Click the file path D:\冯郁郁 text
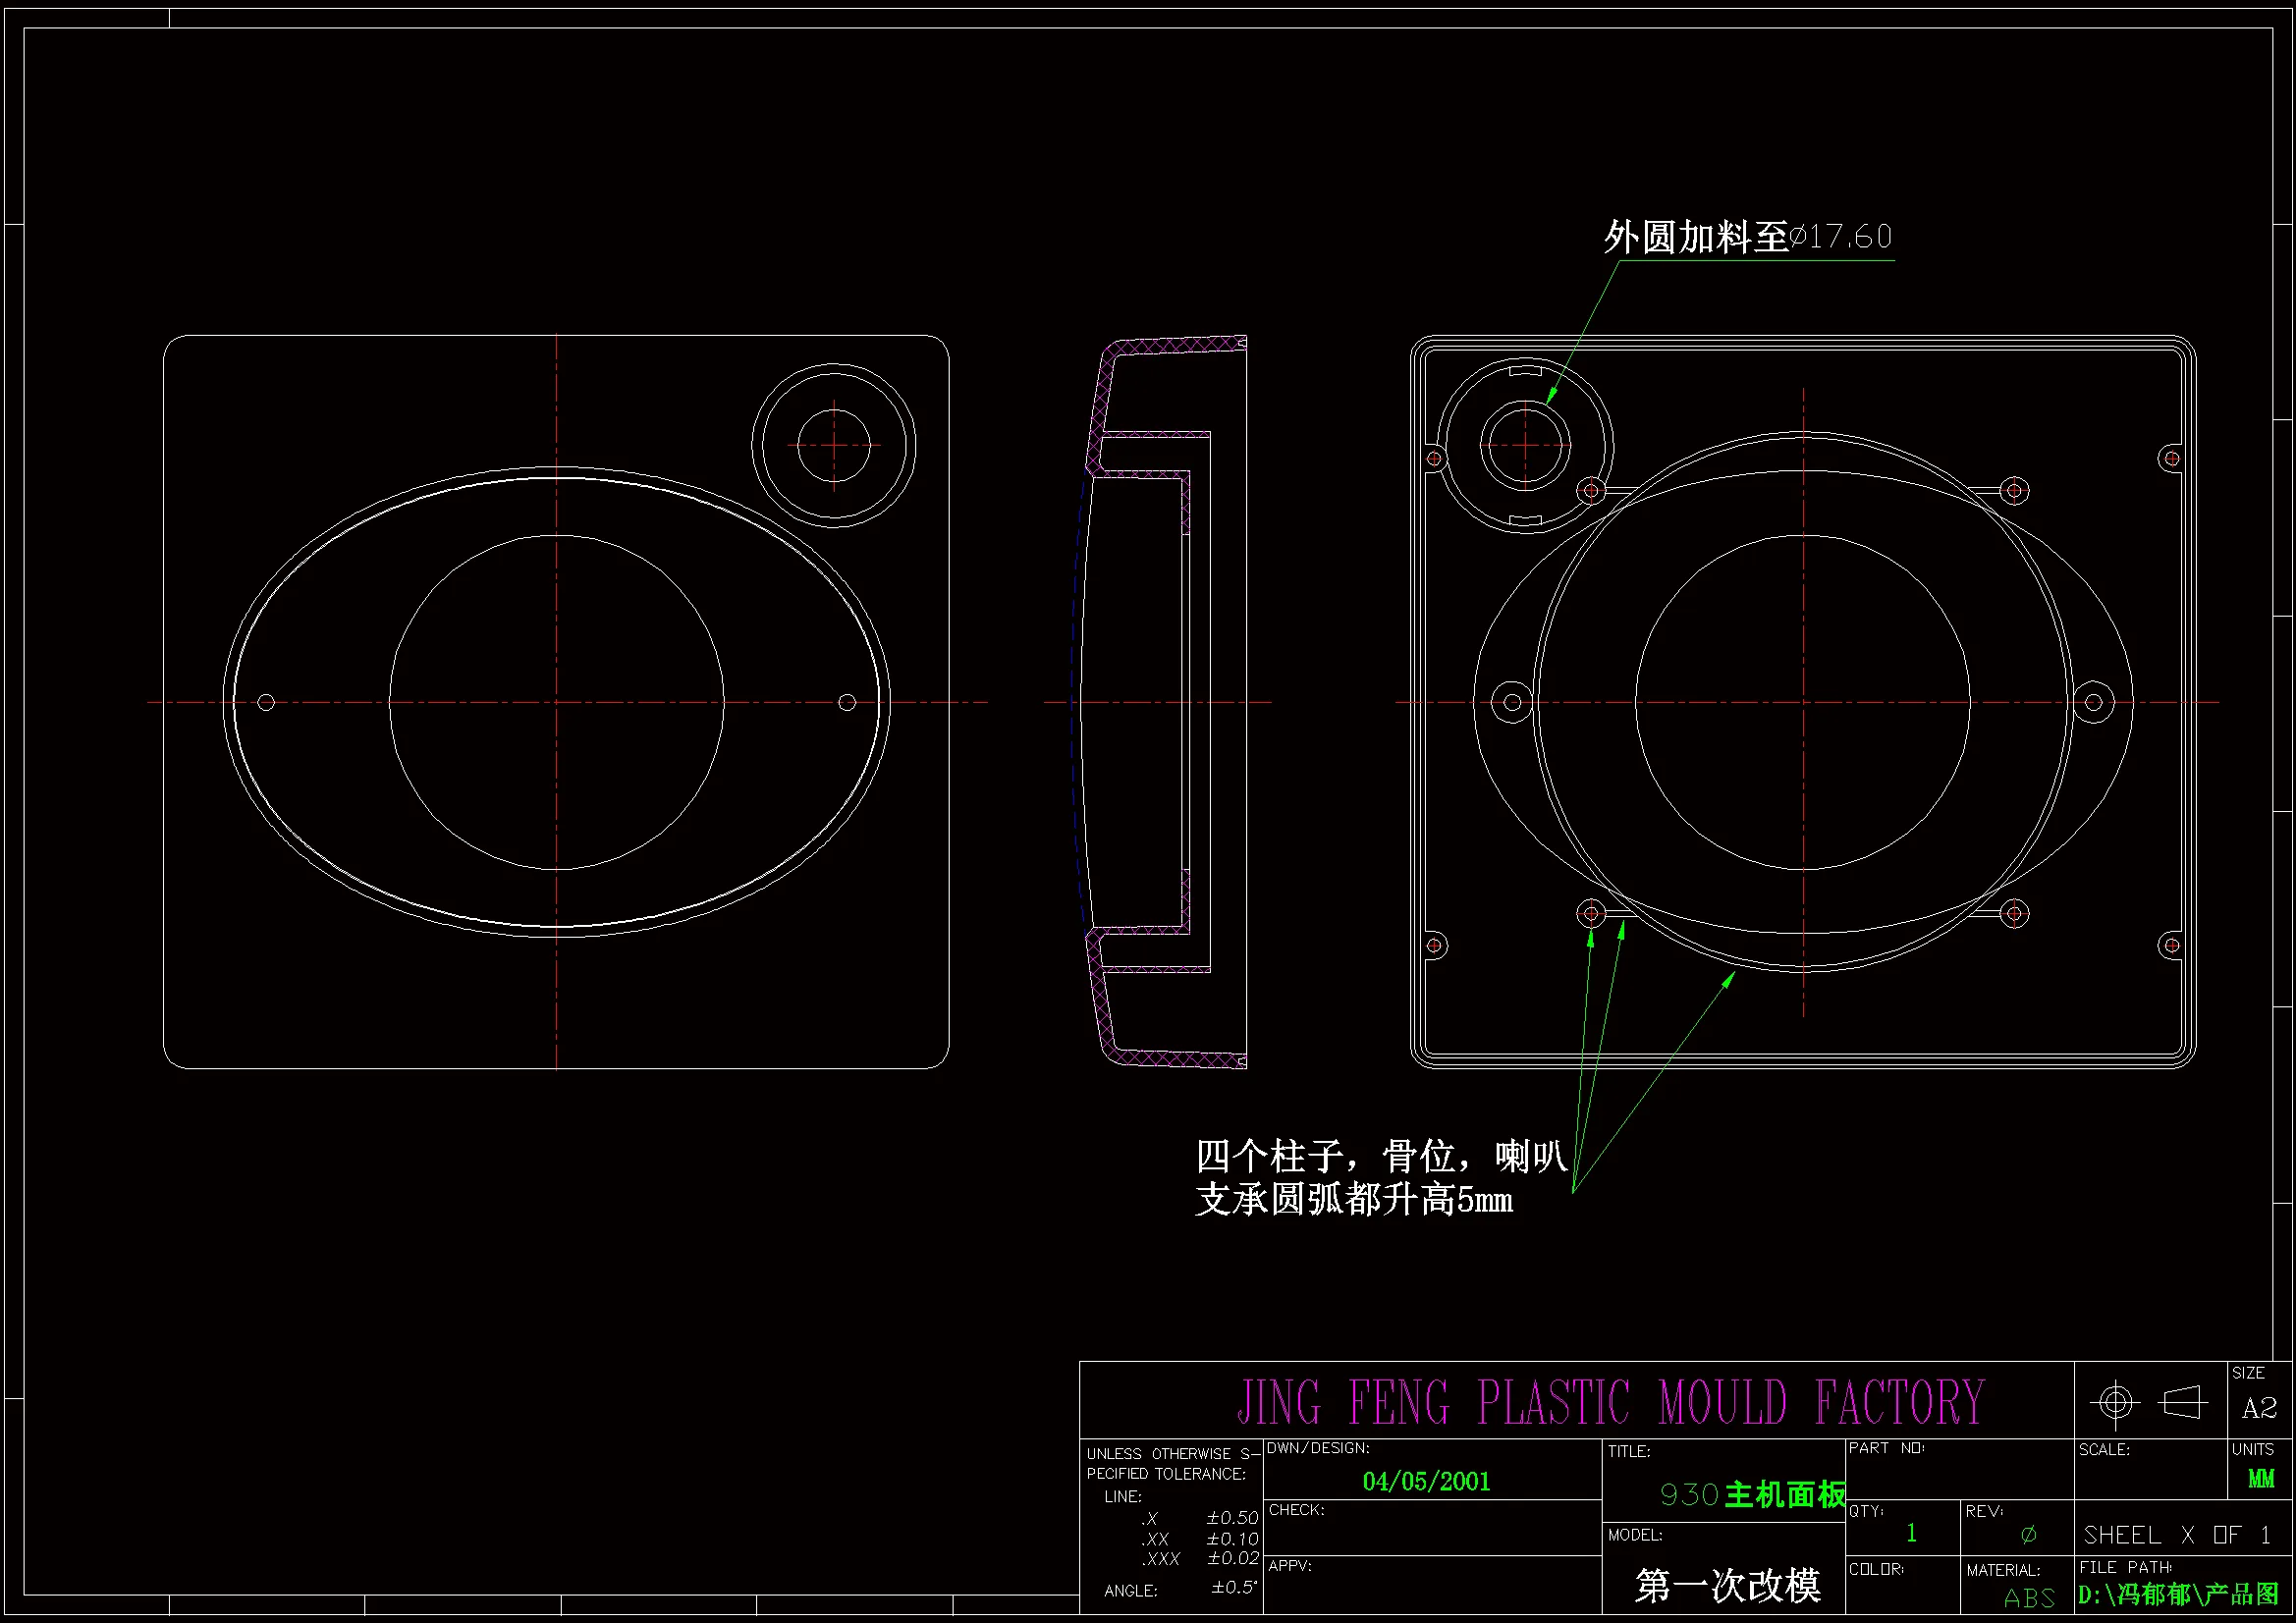 coord(2178,1594)
